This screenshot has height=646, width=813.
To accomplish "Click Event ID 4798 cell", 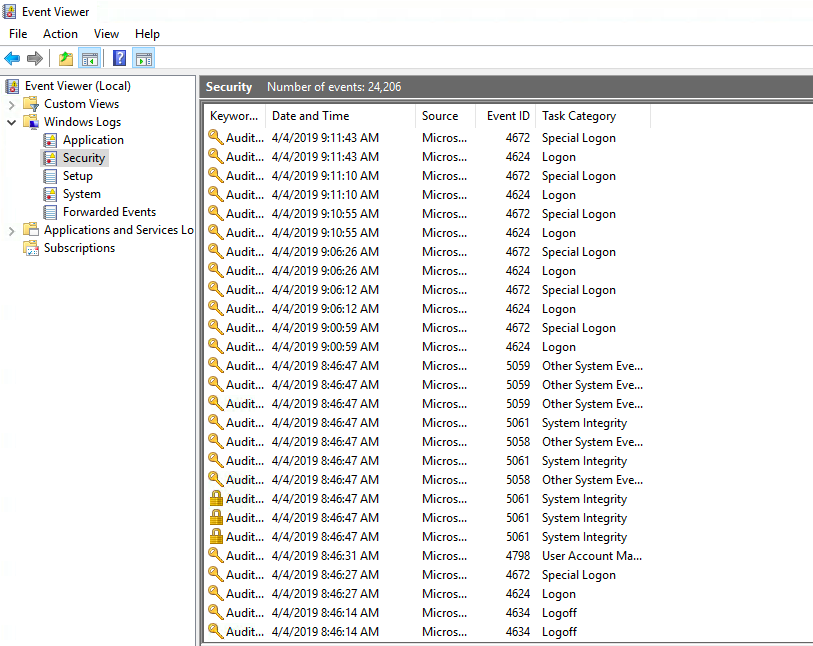I will point(517,556).
